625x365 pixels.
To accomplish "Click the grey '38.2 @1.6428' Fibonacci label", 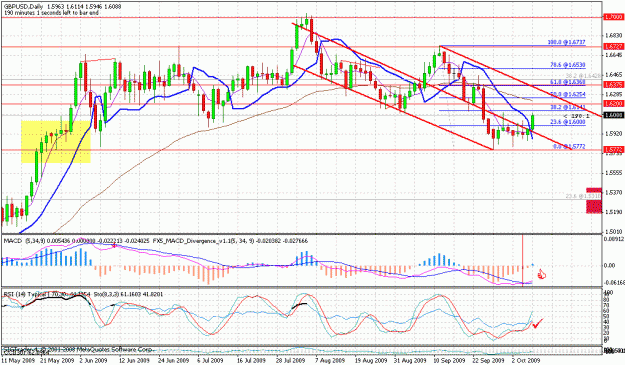I will click(x=582, y=75).
